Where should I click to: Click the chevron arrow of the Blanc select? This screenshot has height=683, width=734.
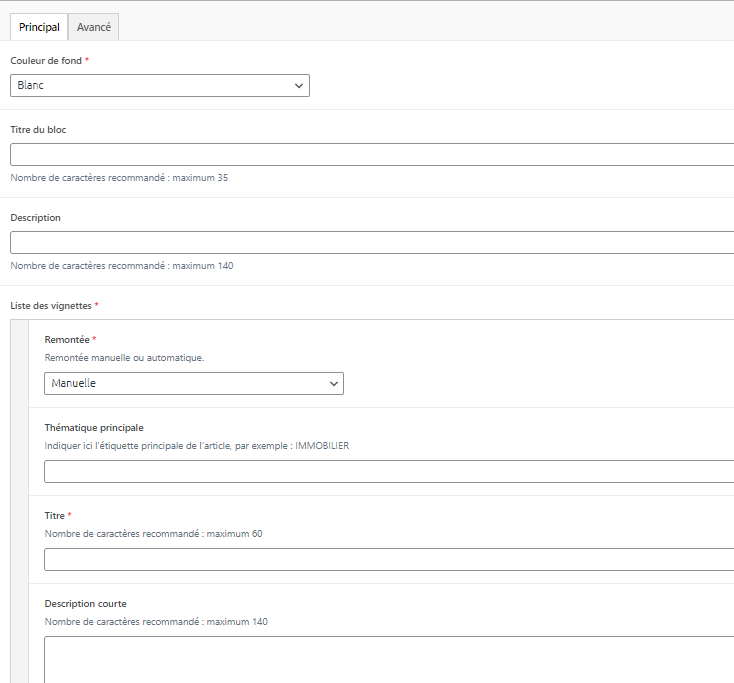(x=299, y=86)
